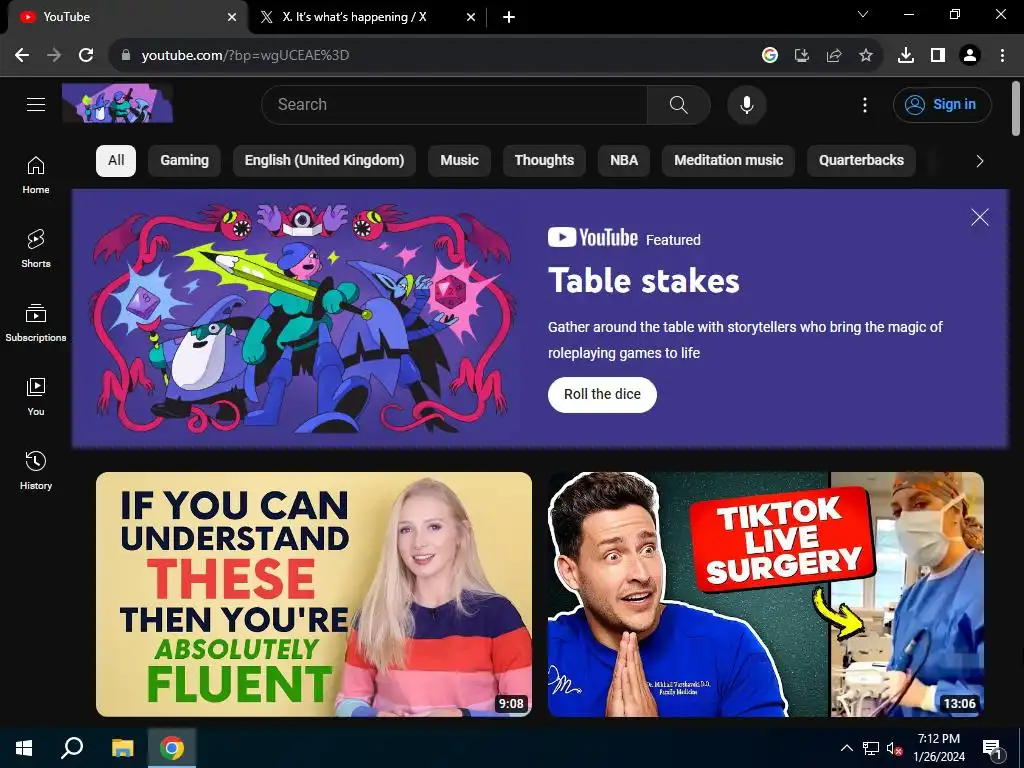The height and width of the screenshot is (768, 1024).
Task: Close the YouTube tab
Action: [x=232, y=18]
